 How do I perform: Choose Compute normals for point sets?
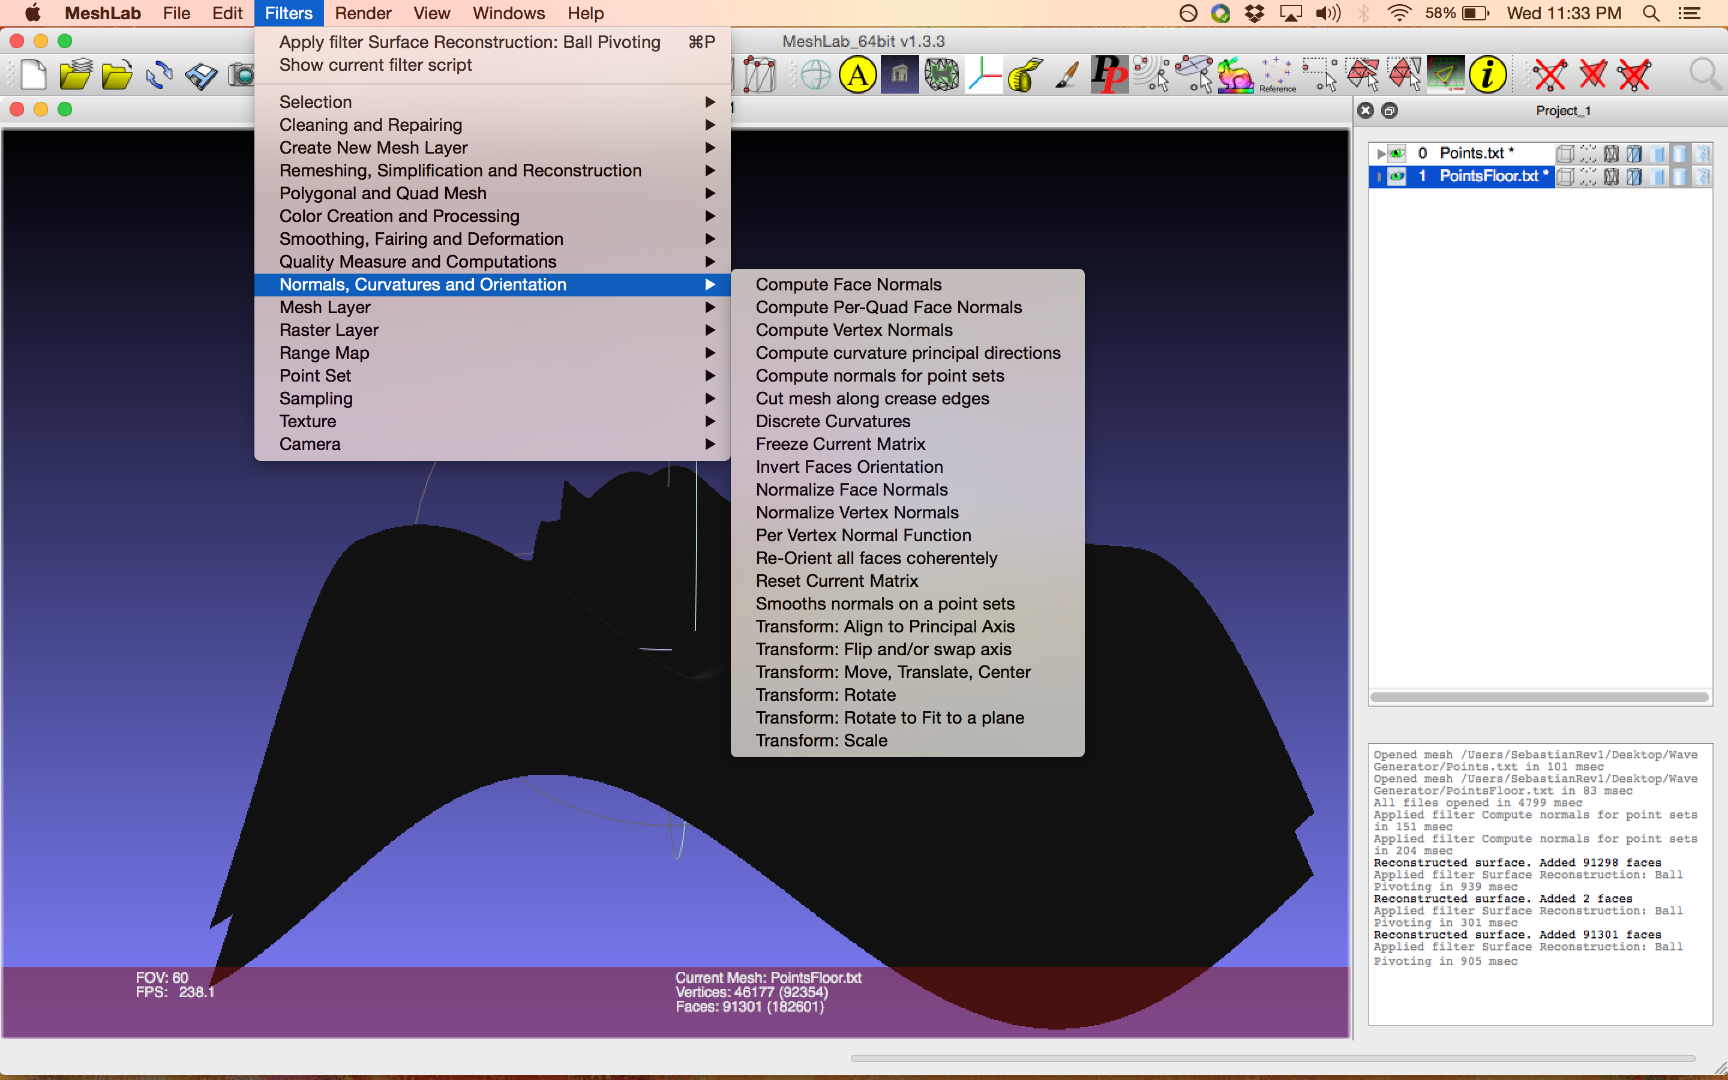click(x=907, y=376)
